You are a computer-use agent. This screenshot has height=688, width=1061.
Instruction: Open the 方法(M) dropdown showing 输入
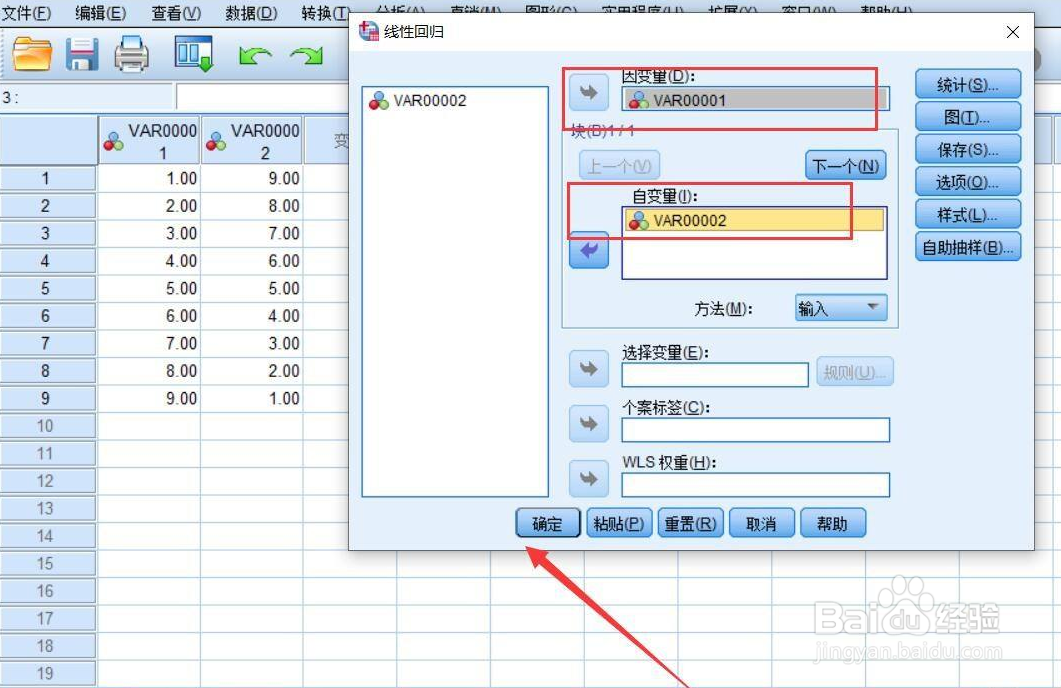tap(840, 308)
